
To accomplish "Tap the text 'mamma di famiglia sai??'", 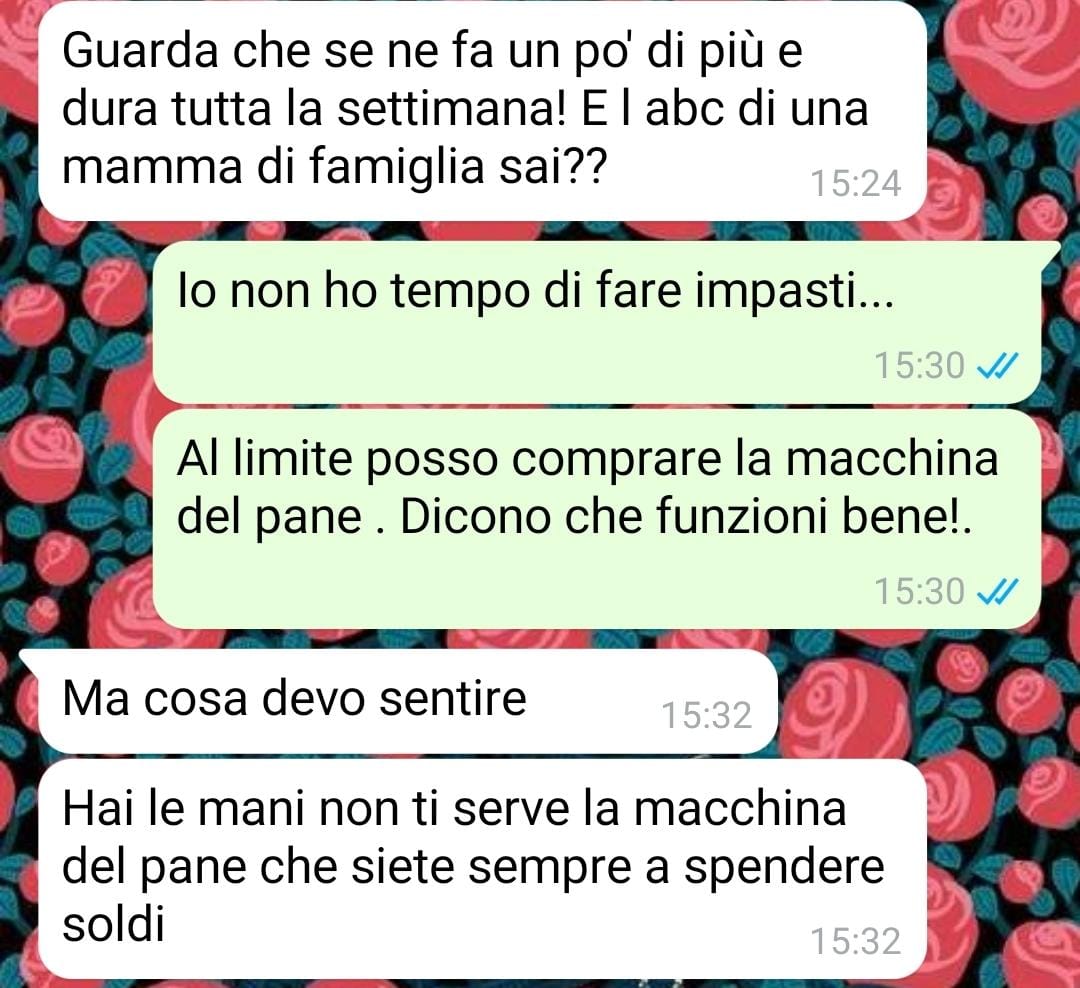I will click(334, 169).
